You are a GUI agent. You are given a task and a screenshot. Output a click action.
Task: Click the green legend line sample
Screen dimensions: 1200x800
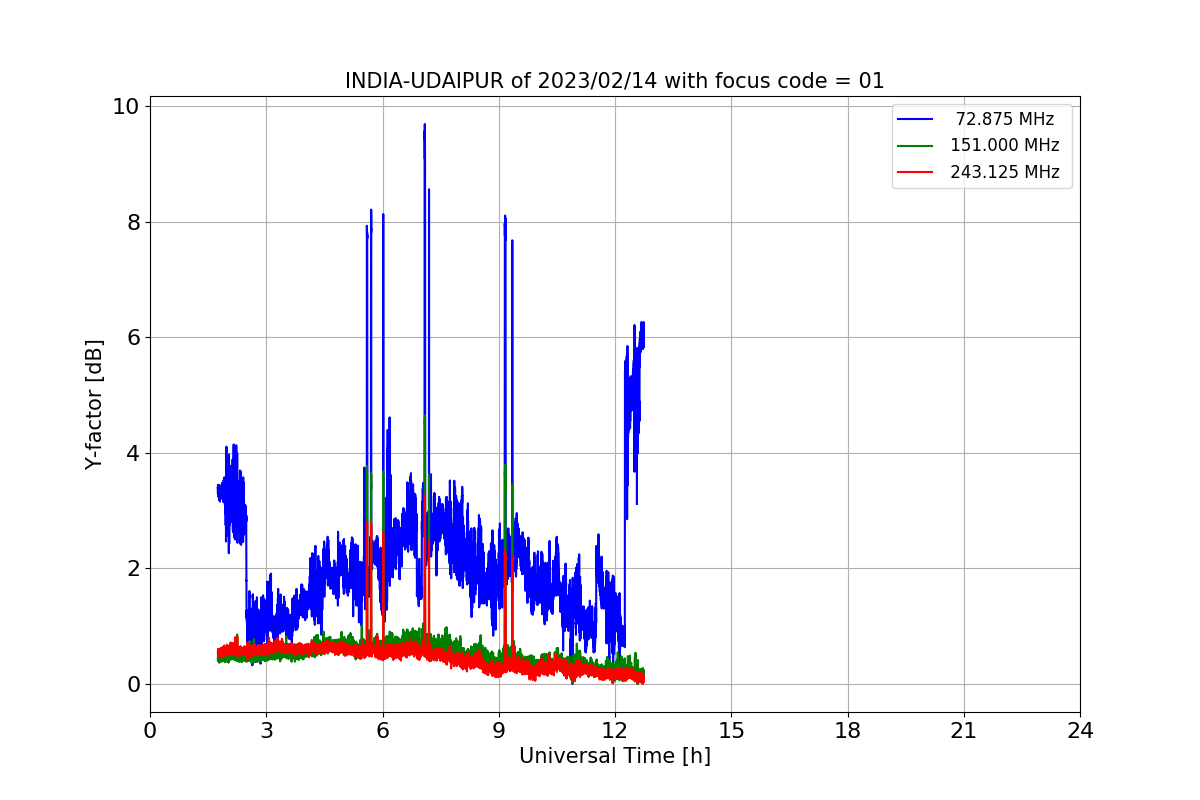coord(915,145)
